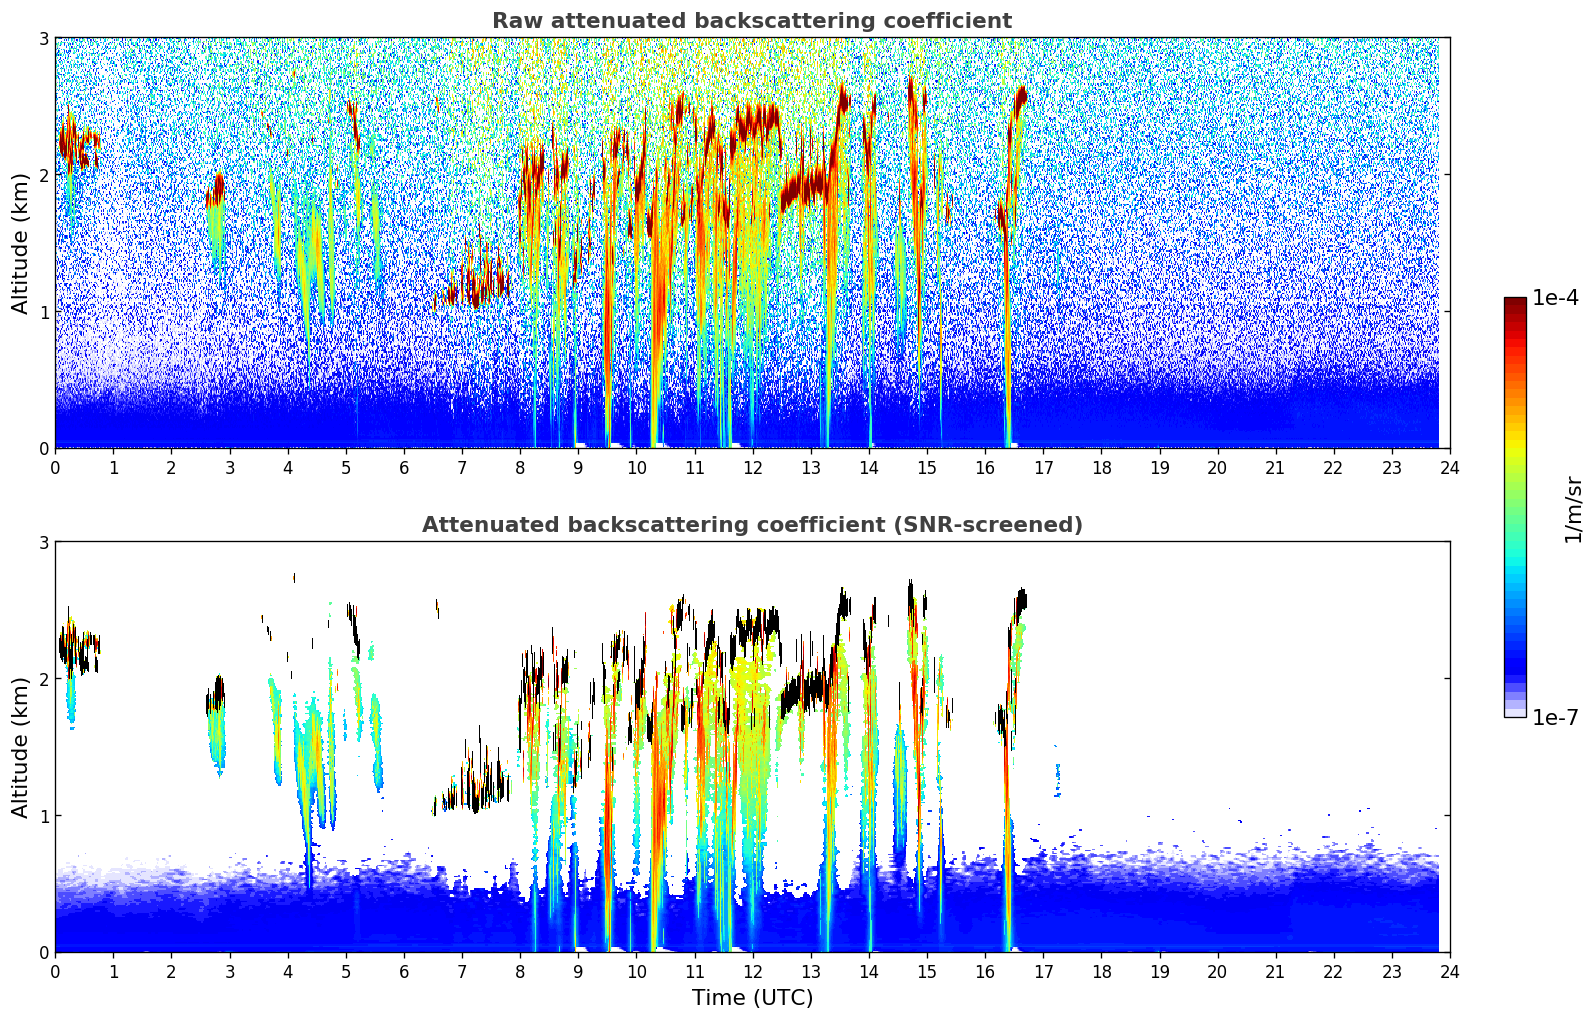1595x1020 pixels.
Task: Click time tick "9" under the top plot
Action: 578,467
